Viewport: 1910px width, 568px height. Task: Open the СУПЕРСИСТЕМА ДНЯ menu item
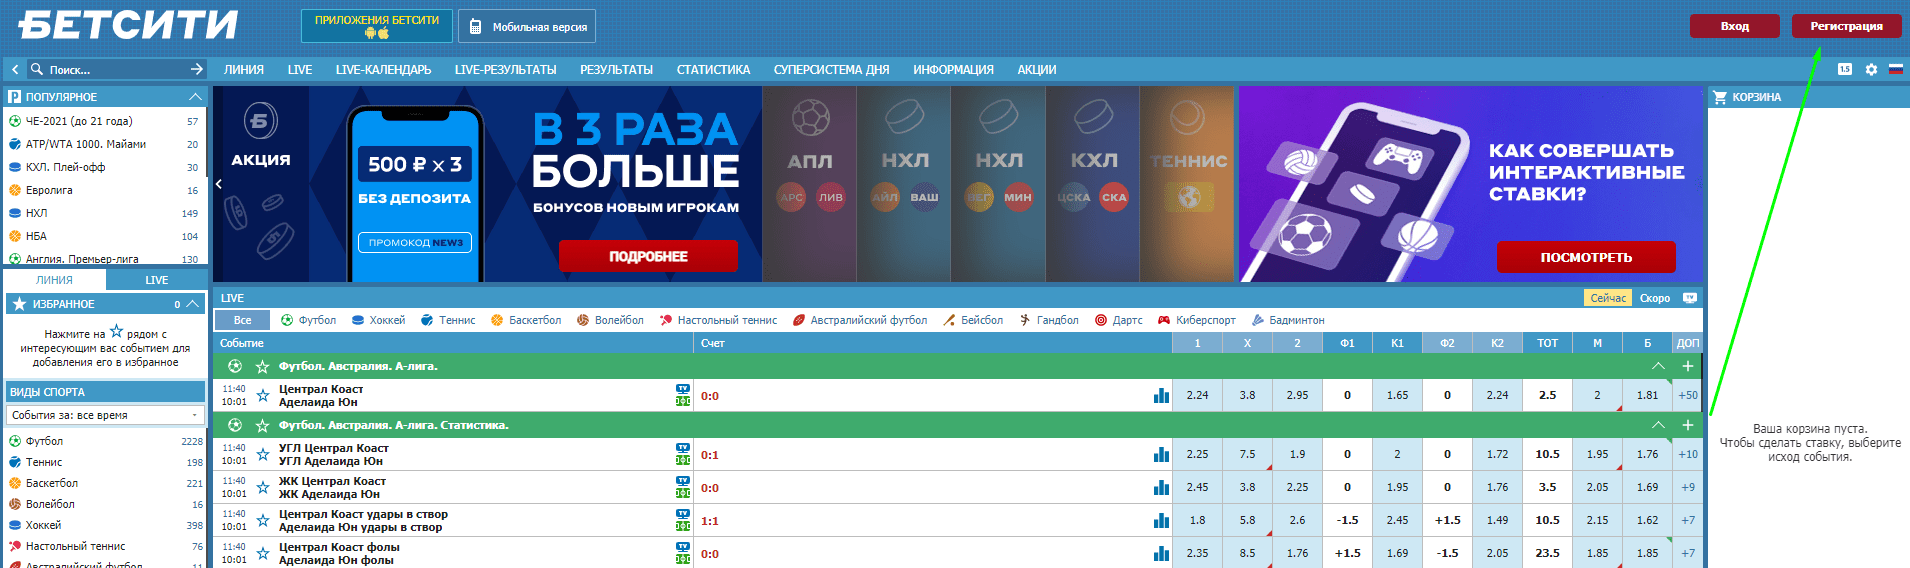click(x=831, y=70)
